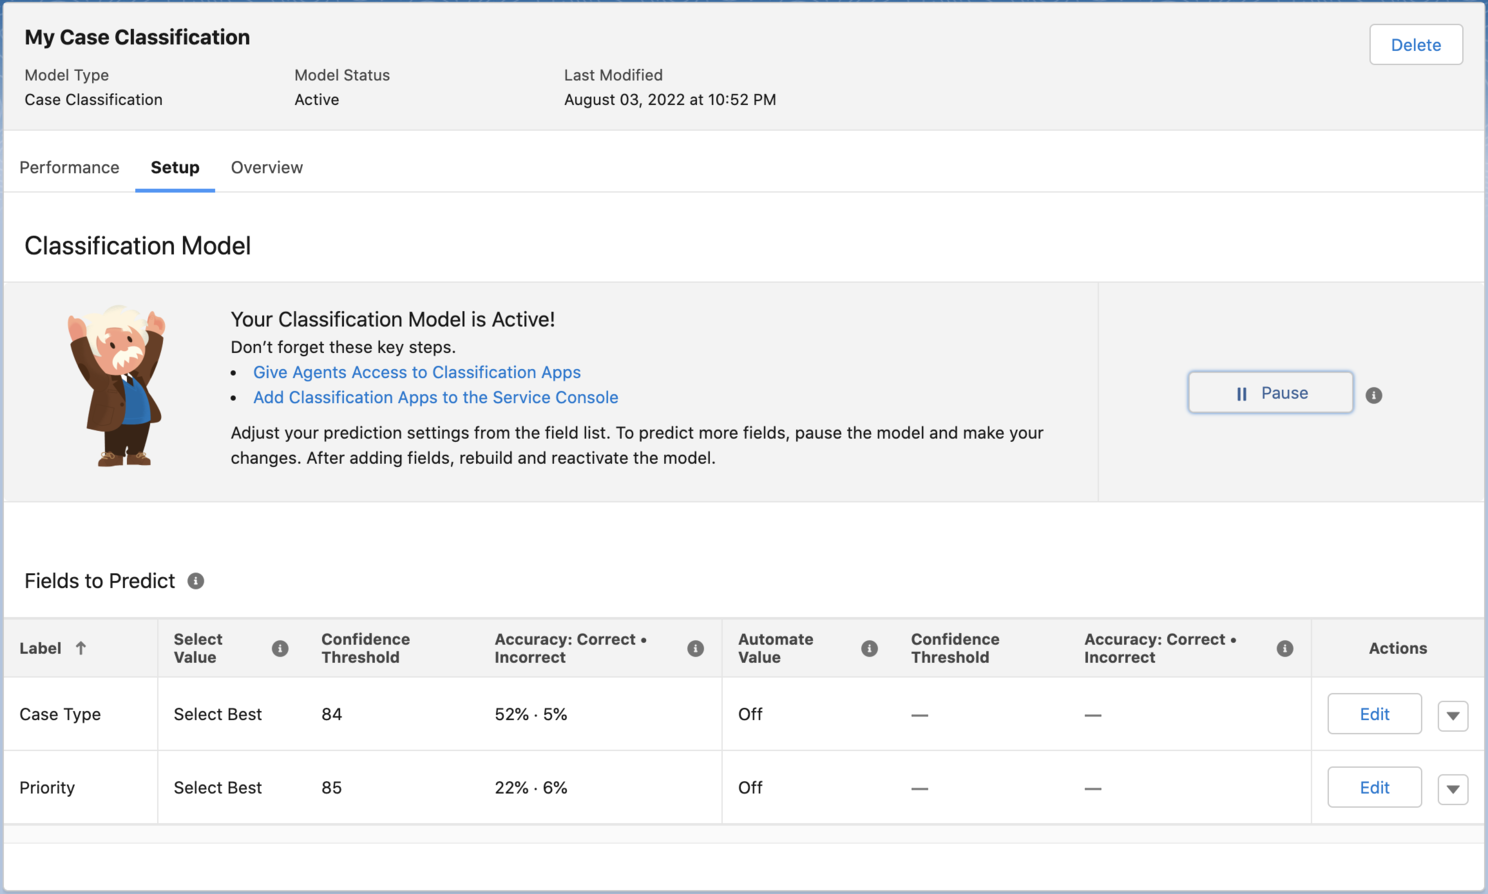Click info icon for first Accuracy column
1488x894 pixels.
[x=696, y=649]
